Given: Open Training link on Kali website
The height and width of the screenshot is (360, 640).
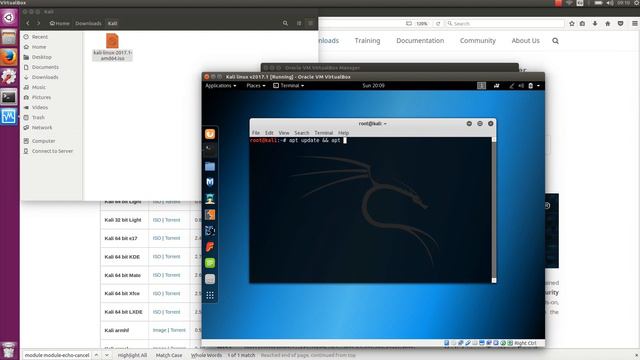Looking at the screenshot, I should pyautogui.click(x=367, y=40).
